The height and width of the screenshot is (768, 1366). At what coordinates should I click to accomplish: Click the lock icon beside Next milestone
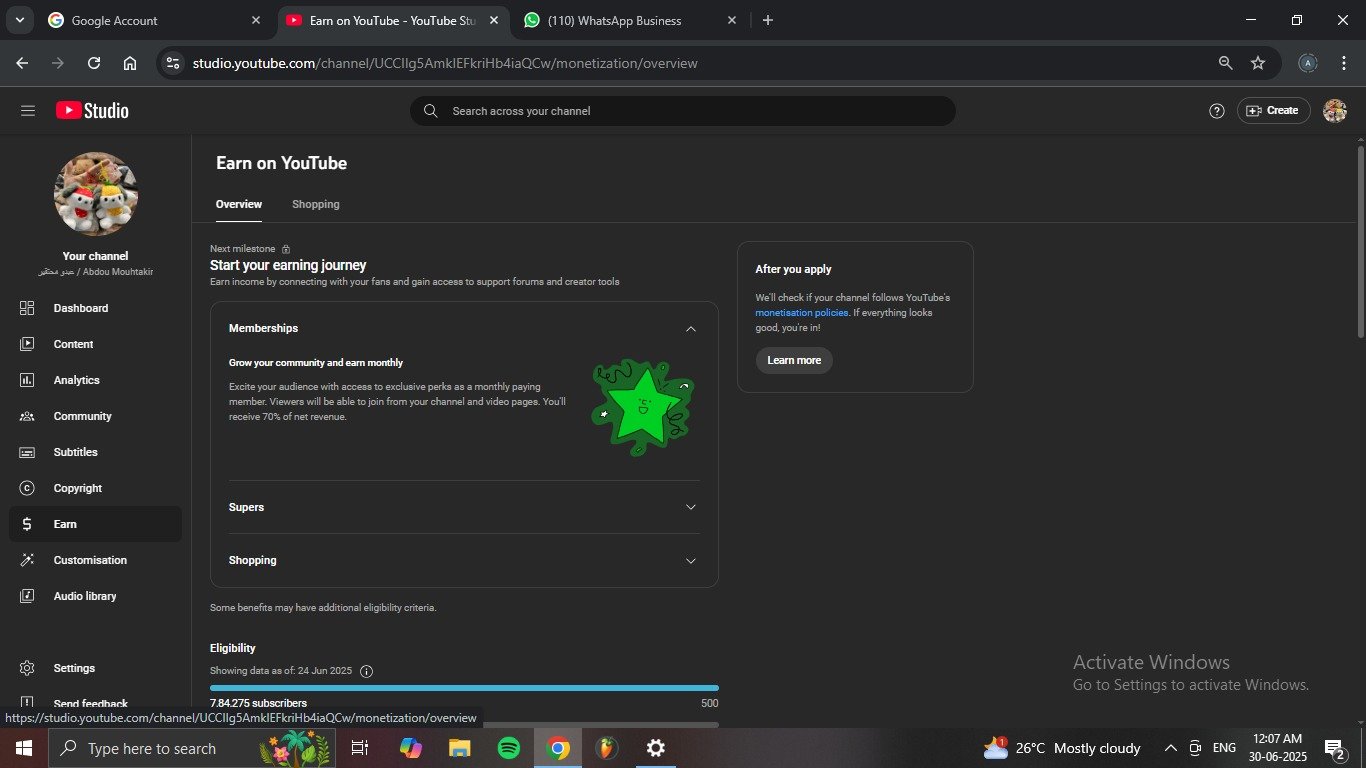[x=286, y=249]
